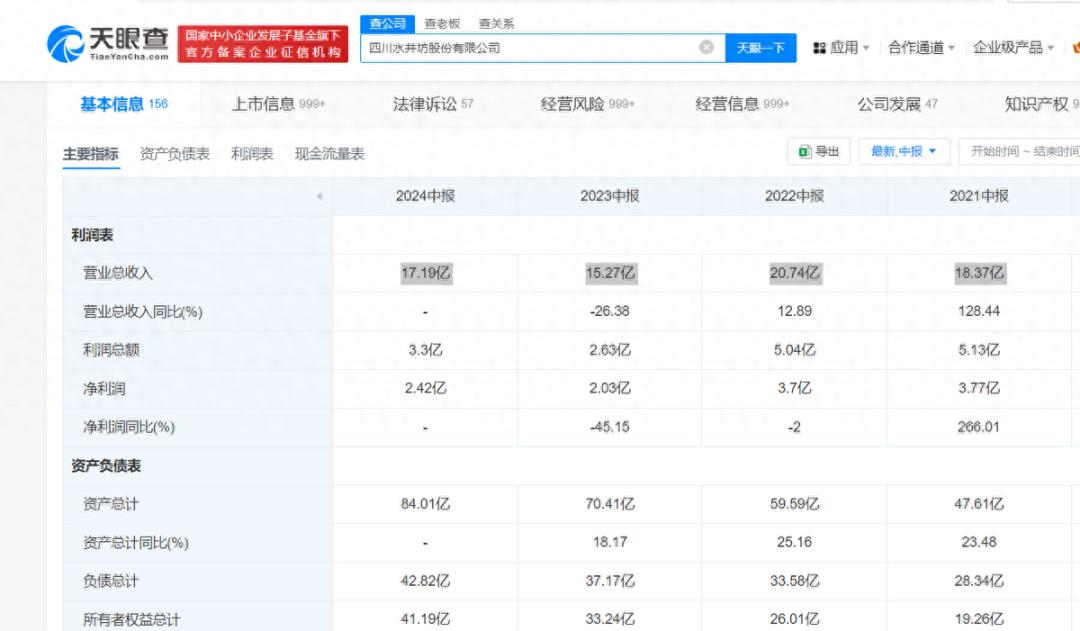Click the 2023中报 column header
The image size is (1080, 631).
point(610,196)
